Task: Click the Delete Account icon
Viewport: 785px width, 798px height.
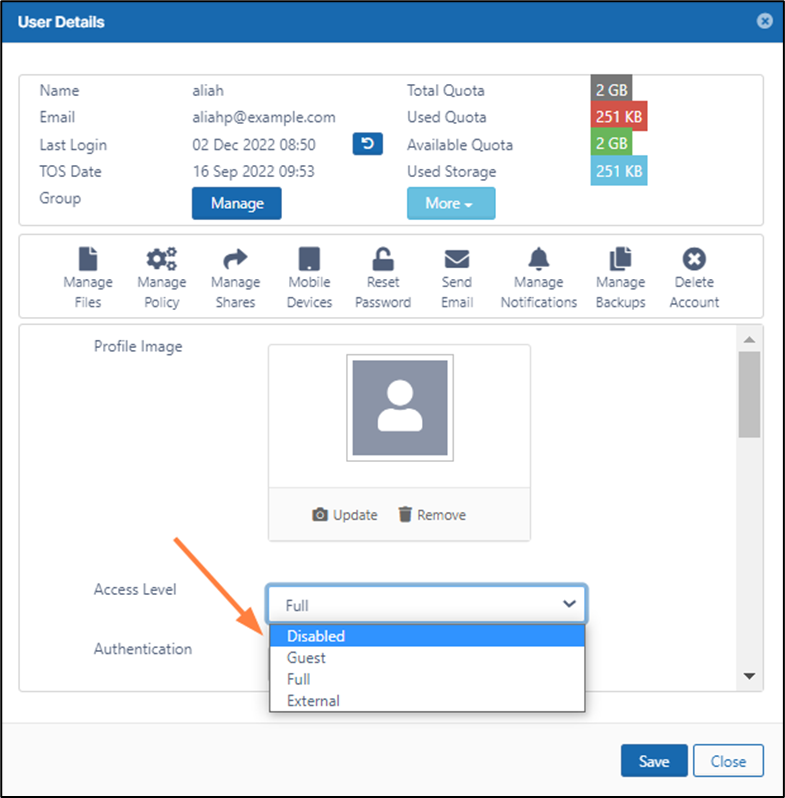Action: tap(694, 259)
